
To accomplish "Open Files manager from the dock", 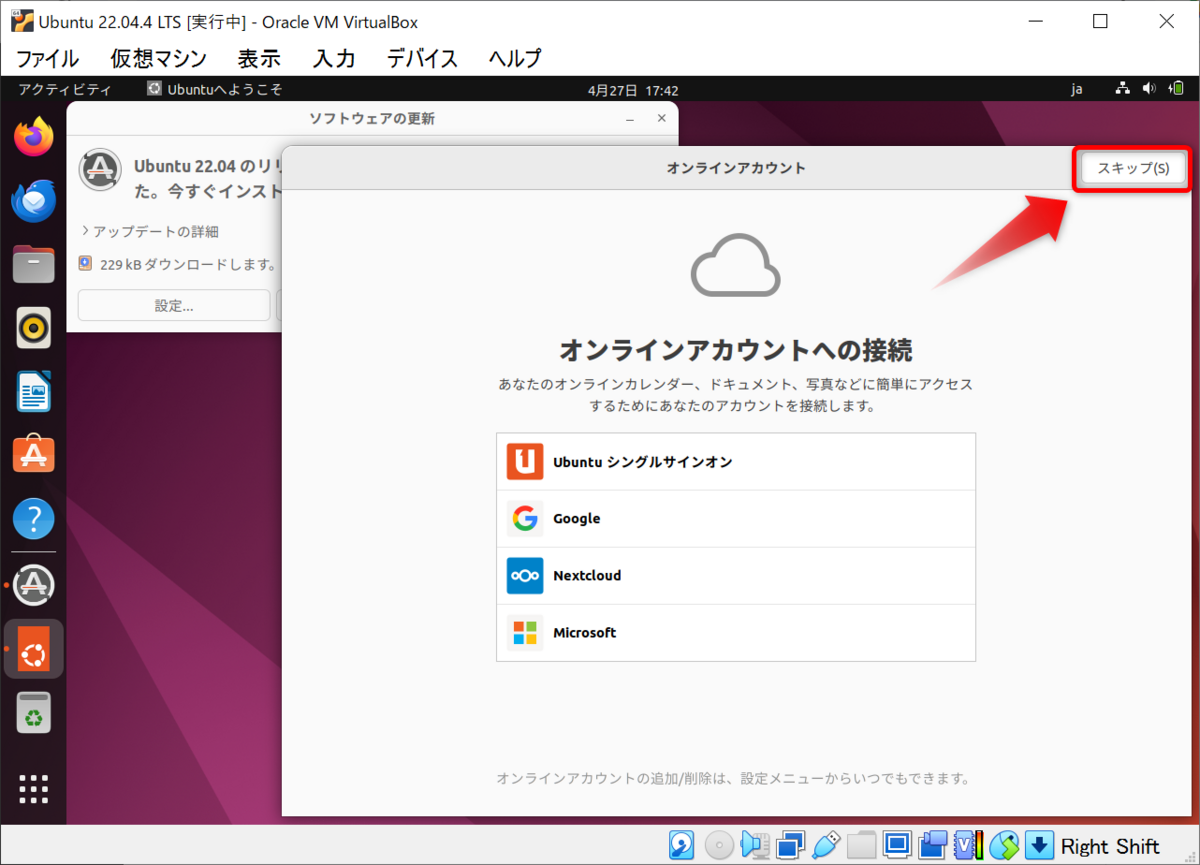I will (34, 264).
